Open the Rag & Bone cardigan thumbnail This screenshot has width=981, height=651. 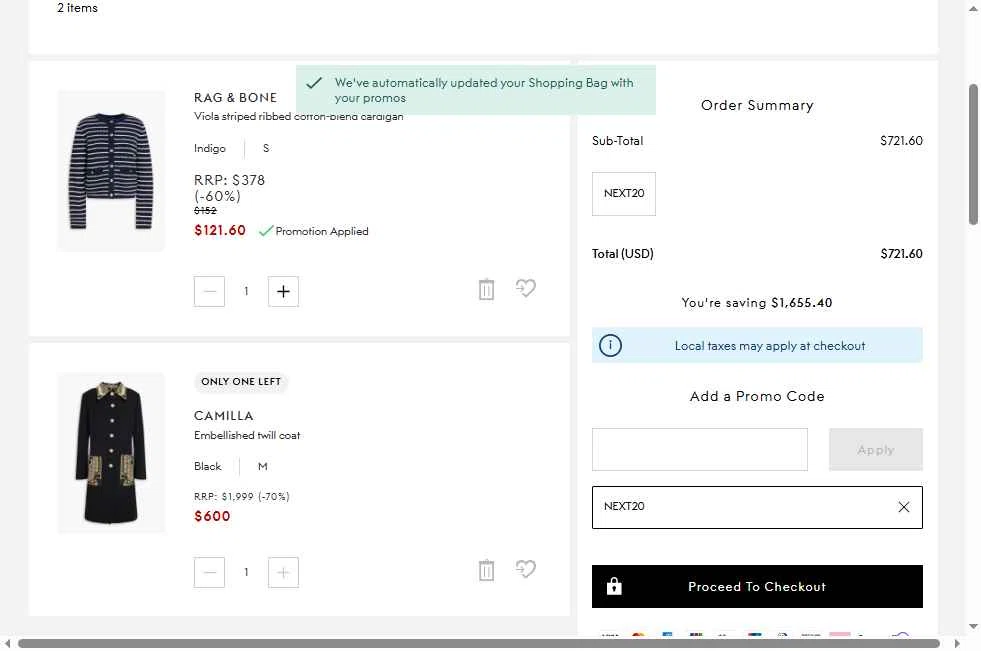[111, 171]
